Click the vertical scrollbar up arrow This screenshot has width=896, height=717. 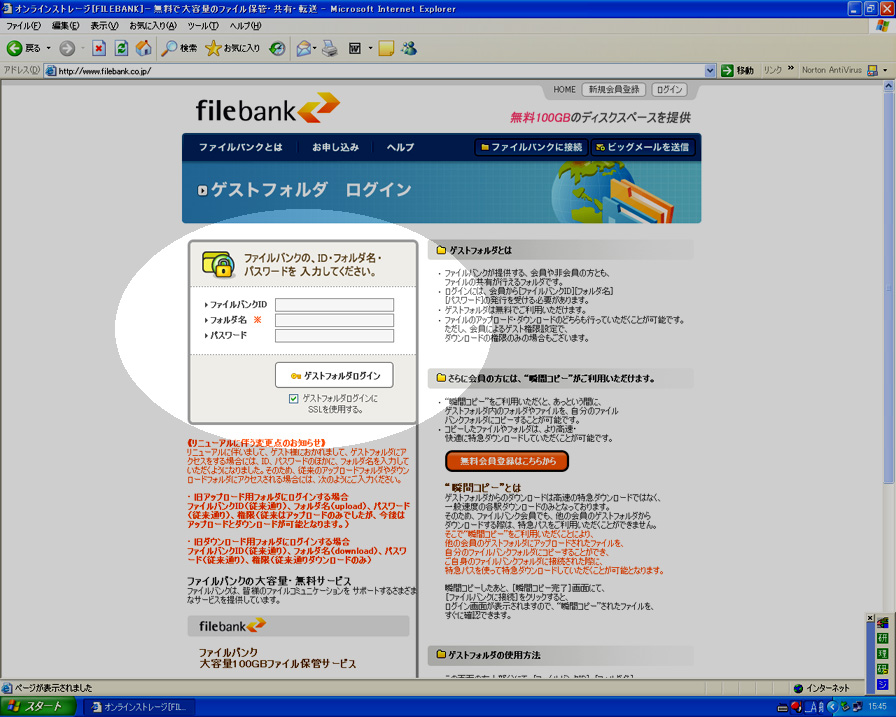(889, 86)
